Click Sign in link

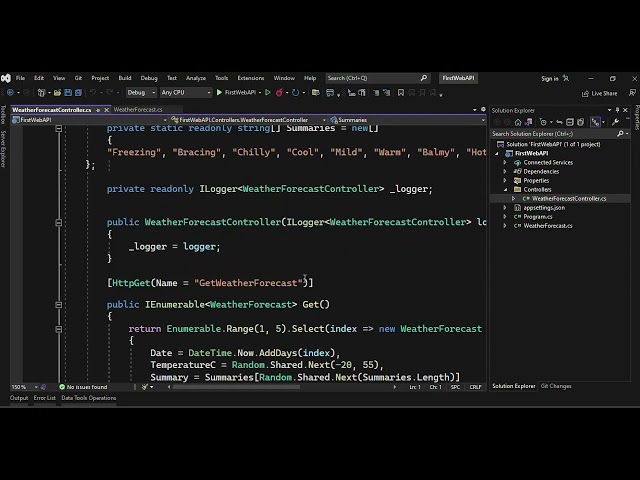click(x=550, y=78)
